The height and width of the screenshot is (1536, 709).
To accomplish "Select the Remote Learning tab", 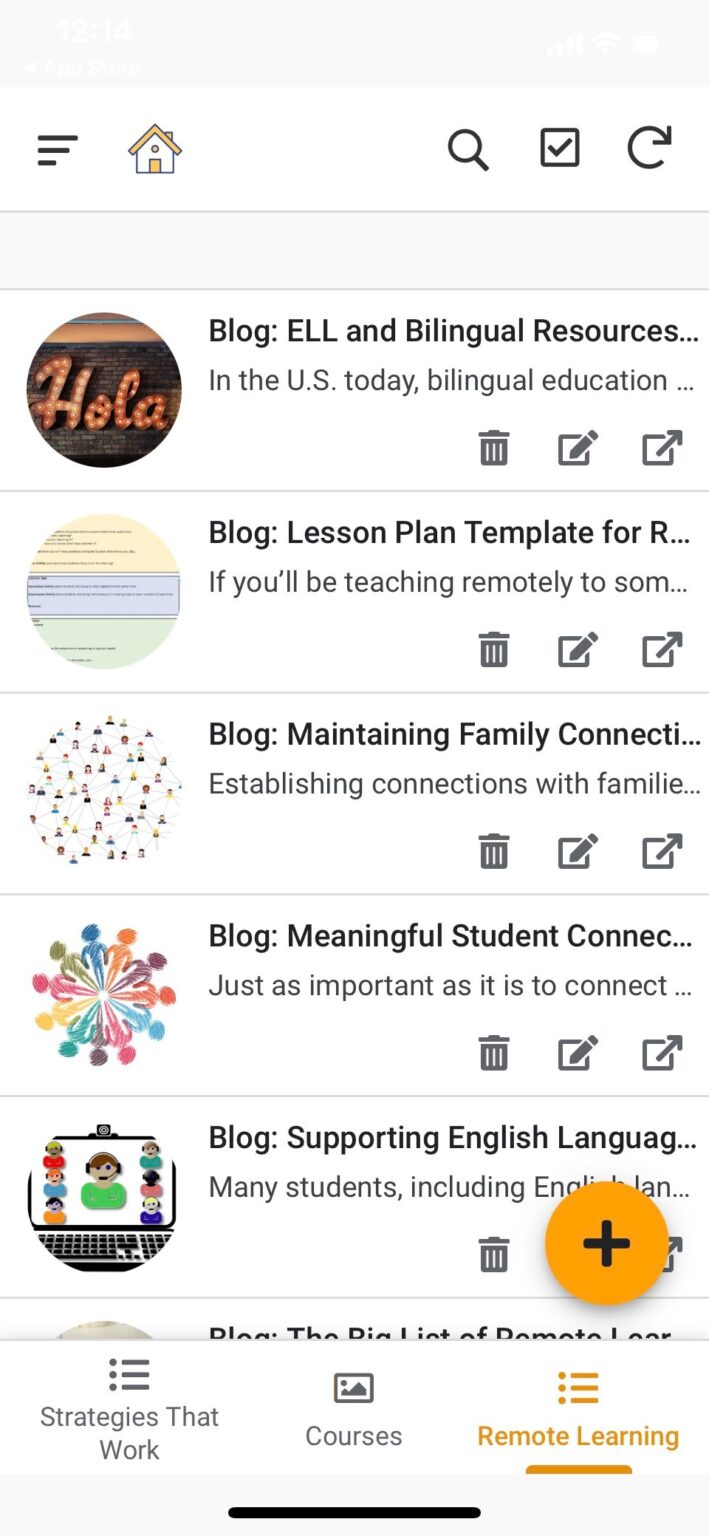I will [x=578, y=1408].
